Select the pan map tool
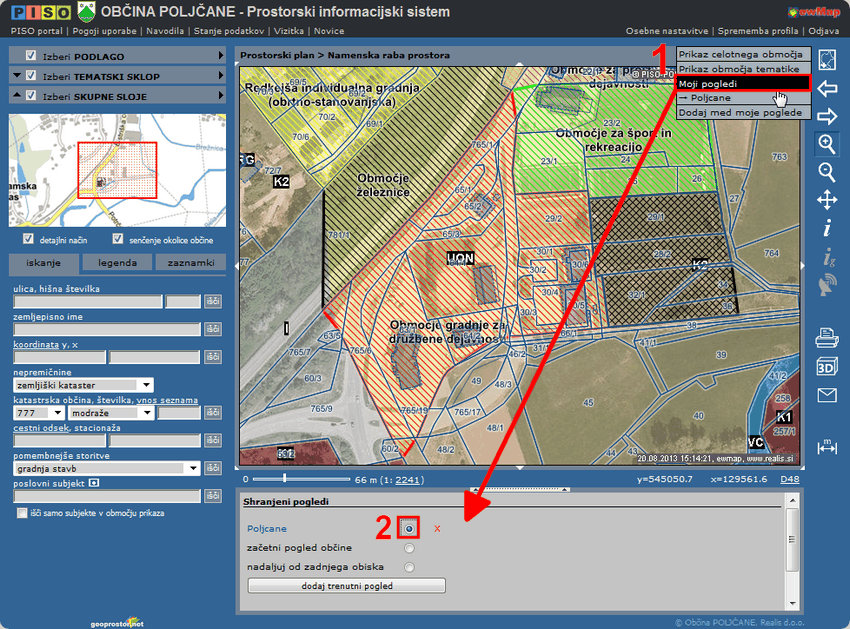 click(827, 200)
